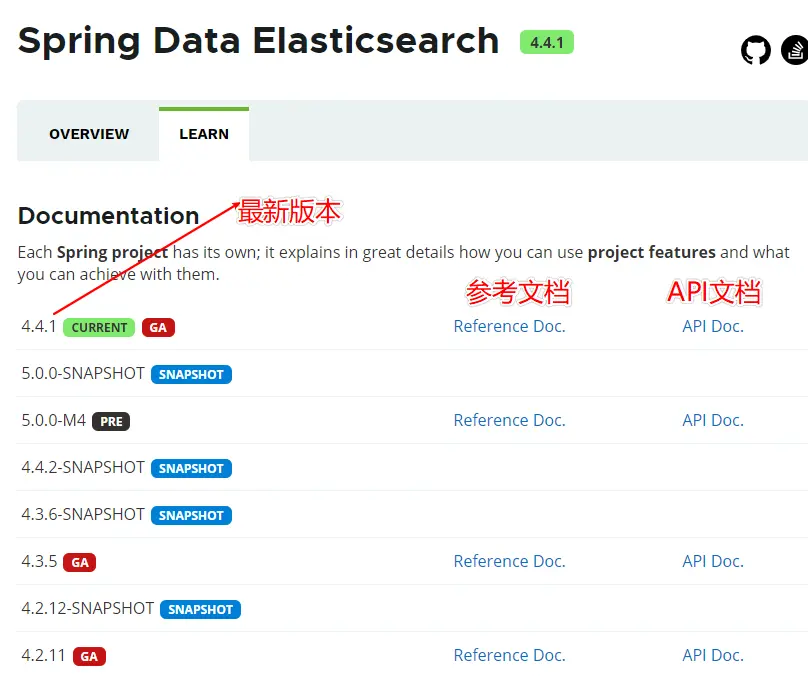Click the SNAPSHOT badge for 4.4.2-SNAPSHOT

pyautogui.click(x=191, y=468)
